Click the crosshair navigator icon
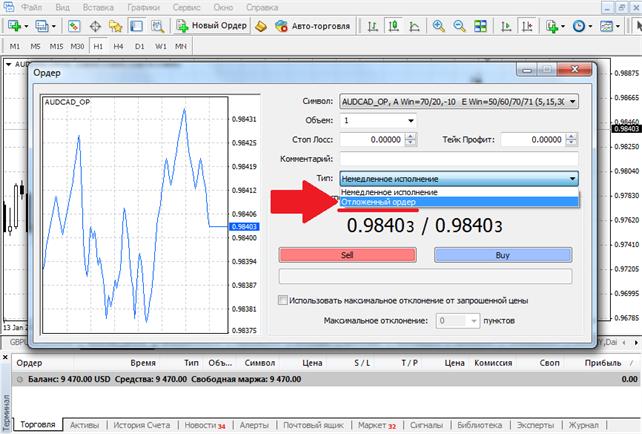Screen dimensions: 642x434 click(x=96, y=25)
